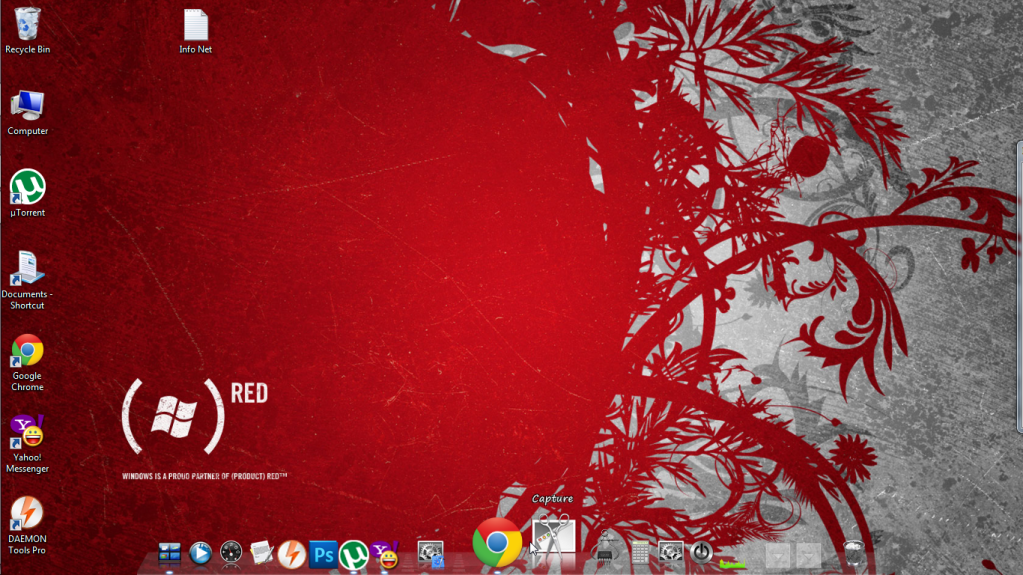Open Yahoo Messenger from the dock

click(x=385, y=554)
